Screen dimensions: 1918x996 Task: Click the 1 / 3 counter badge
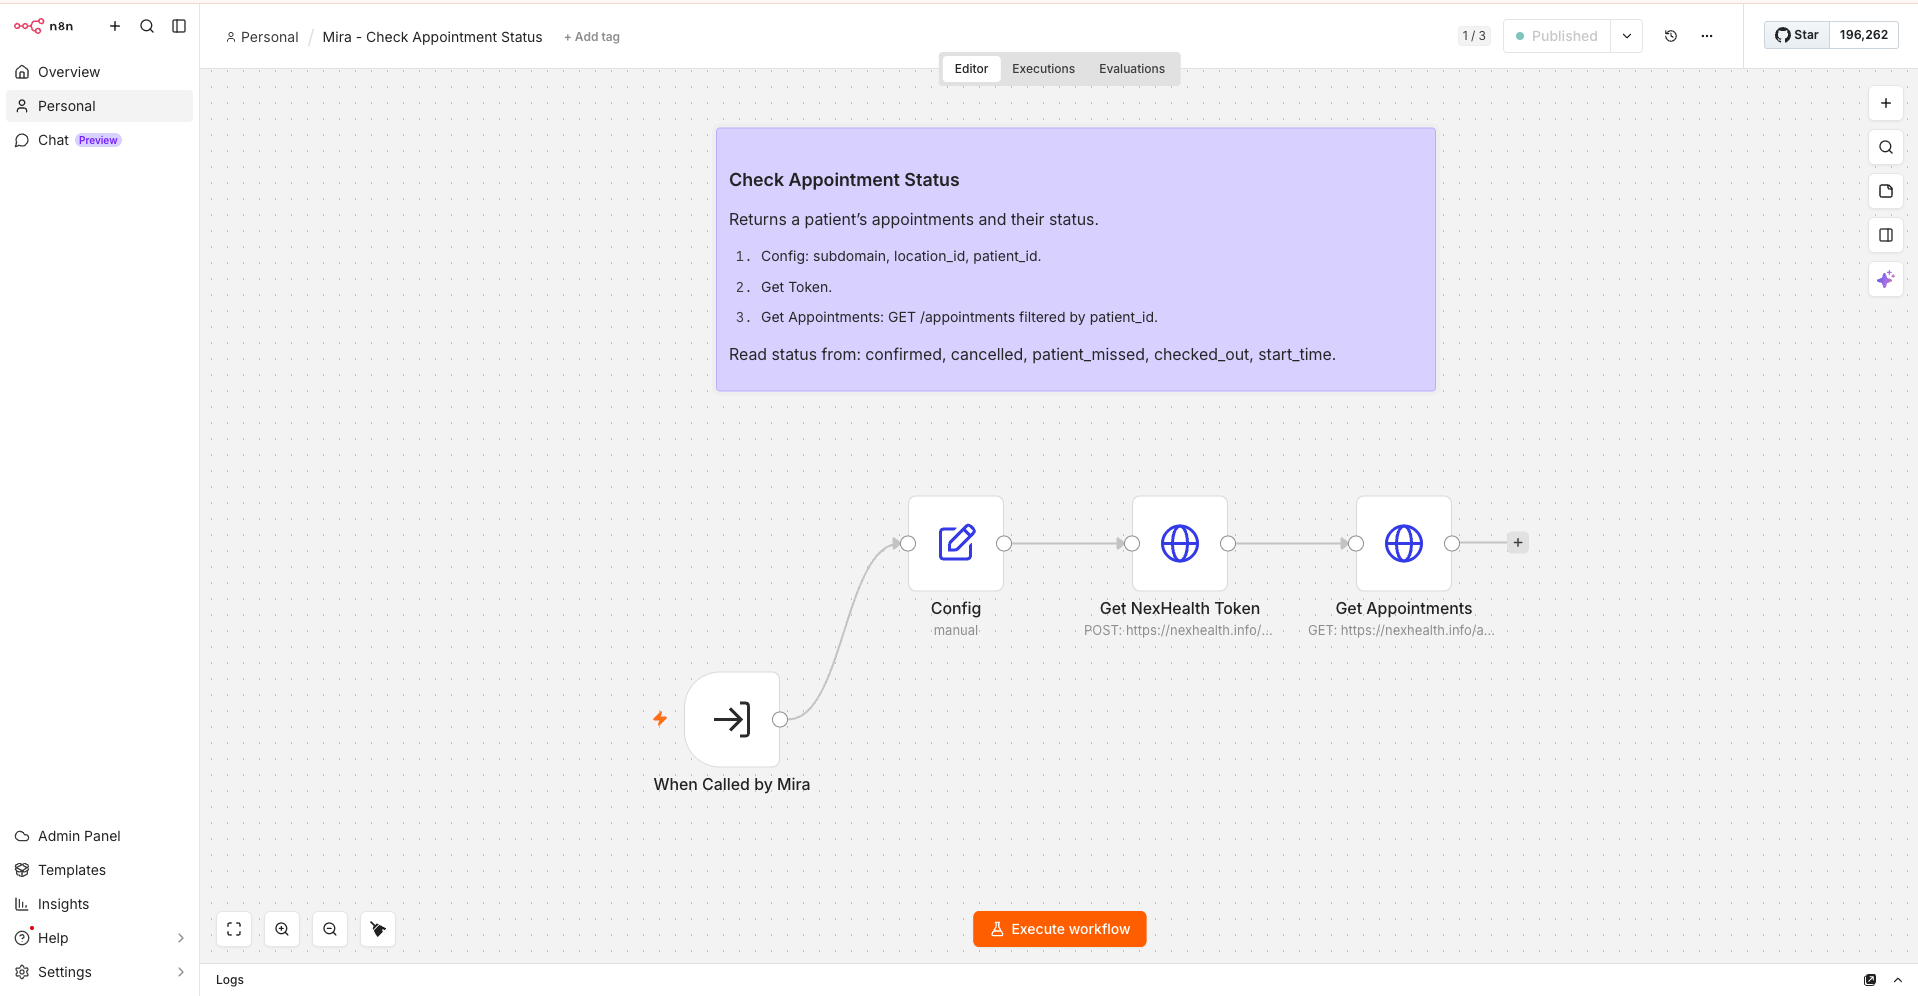pyautogui.click(x=1474, y=36)
